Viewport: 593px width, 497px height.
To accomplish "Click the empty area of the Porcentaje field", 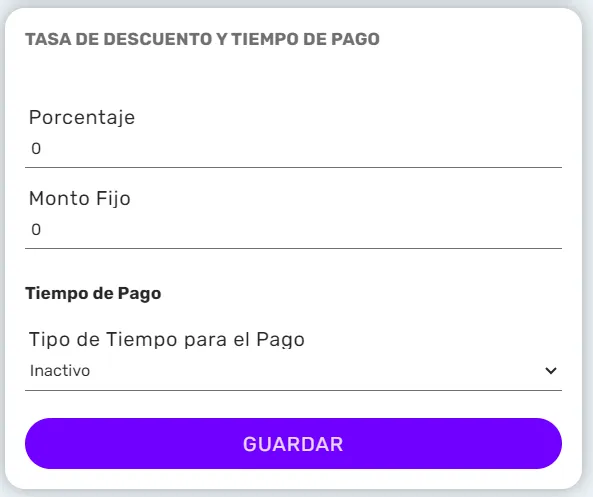I will coord(303,149).
